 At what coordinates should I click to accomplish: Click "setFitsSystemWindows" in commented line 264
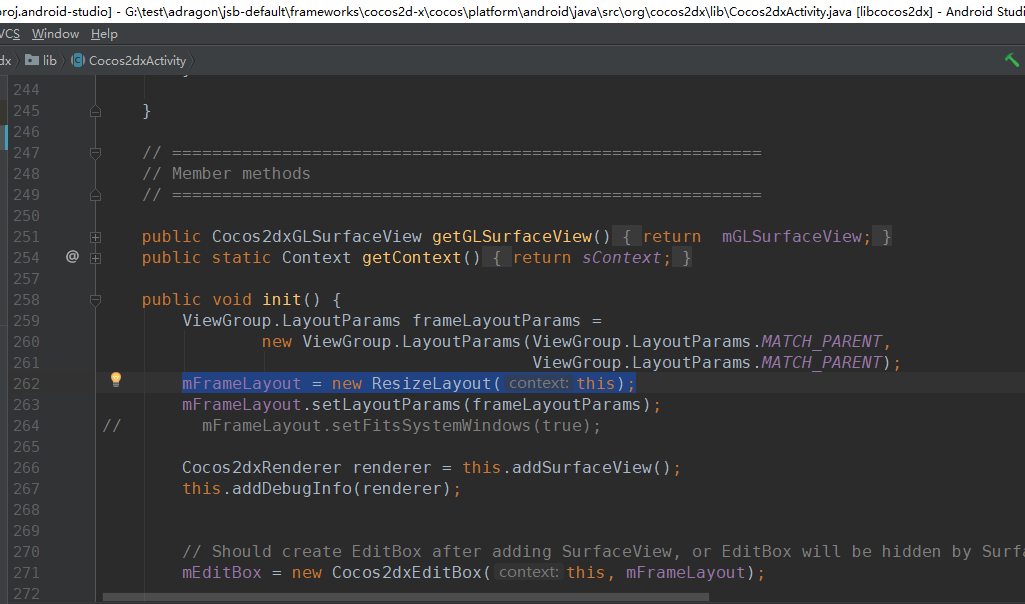(431, 426)
